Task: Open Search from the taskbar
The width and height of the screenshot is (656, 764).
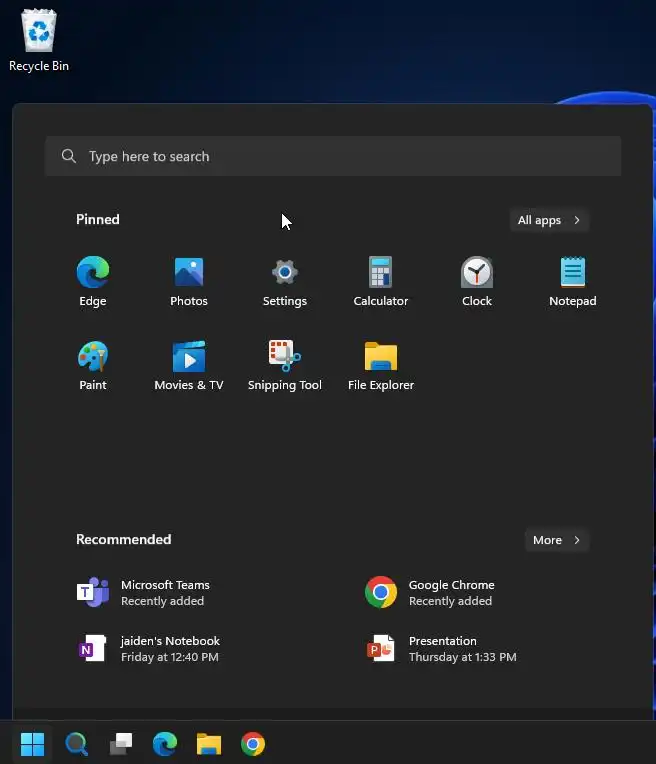Action: click(x=77, y=744)
